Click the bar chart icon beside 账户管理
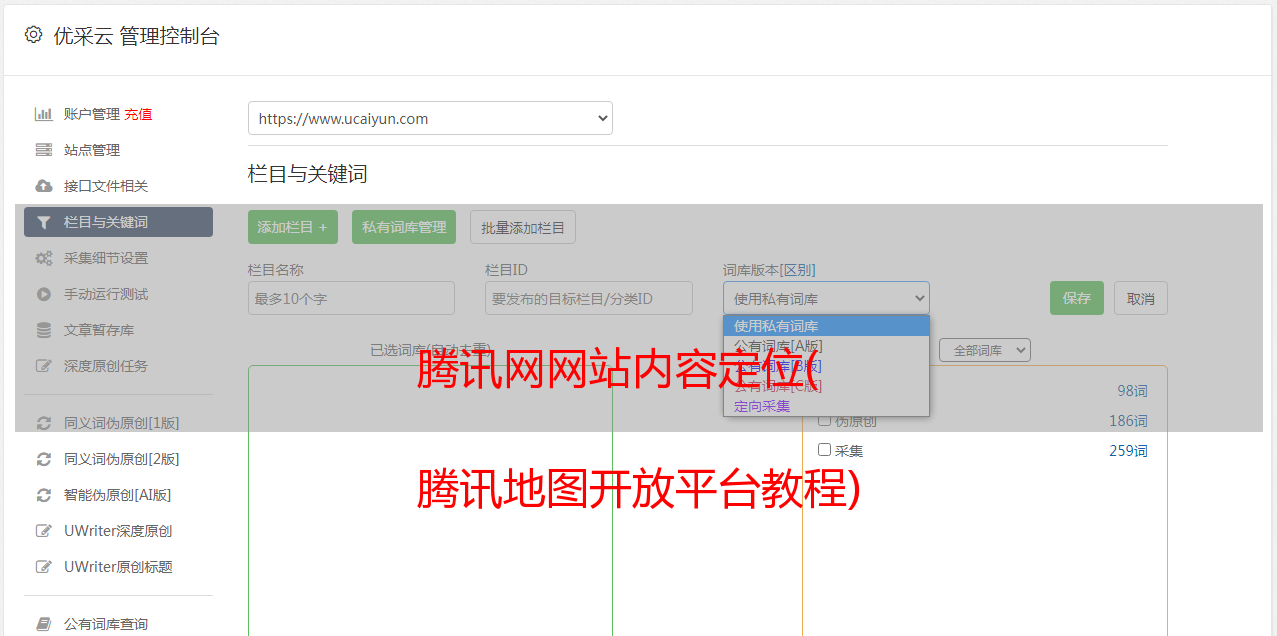Image resolution: width=1277 pixels, height=636 pixels. 44,114
